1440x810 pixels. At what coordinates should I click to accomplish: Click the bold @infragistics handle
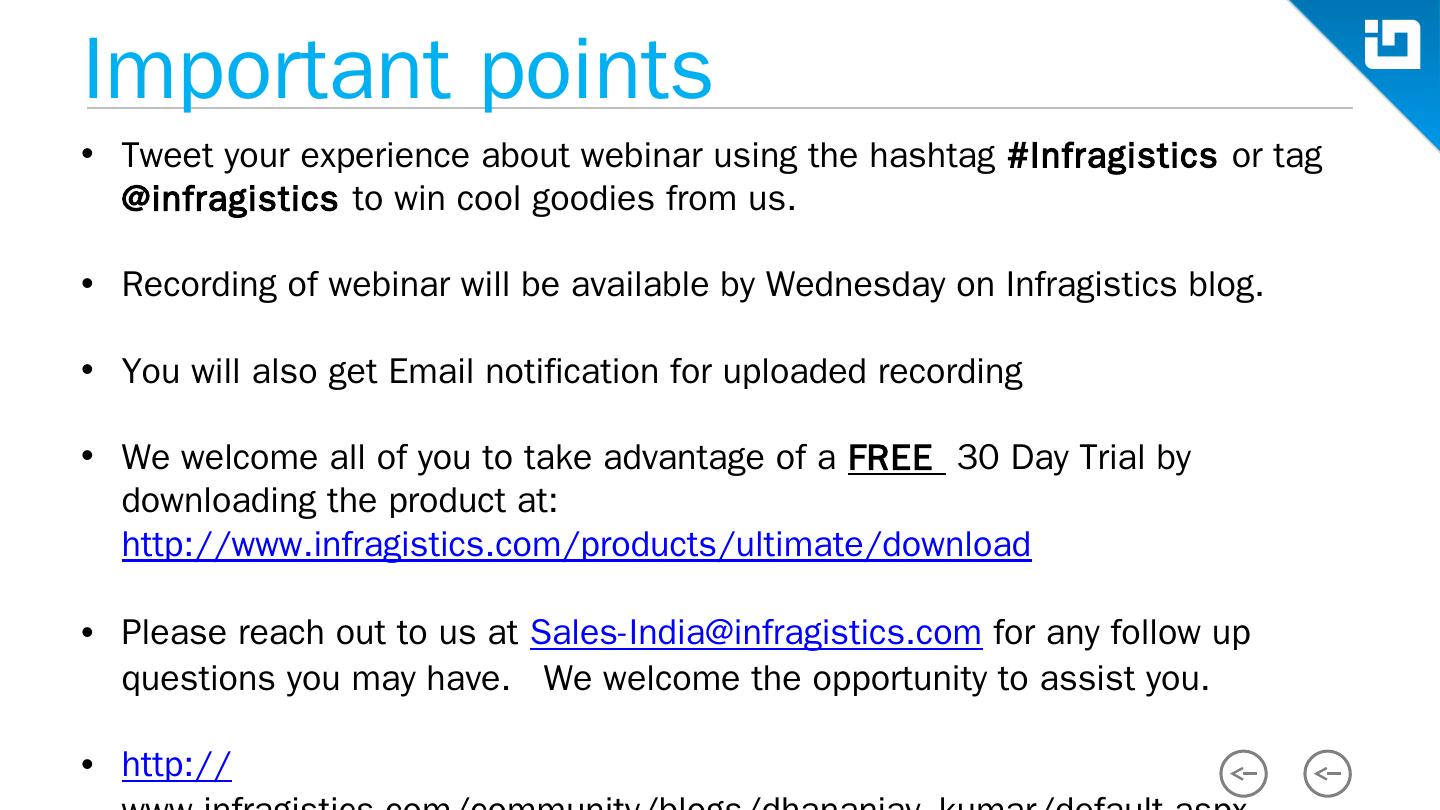230,199
